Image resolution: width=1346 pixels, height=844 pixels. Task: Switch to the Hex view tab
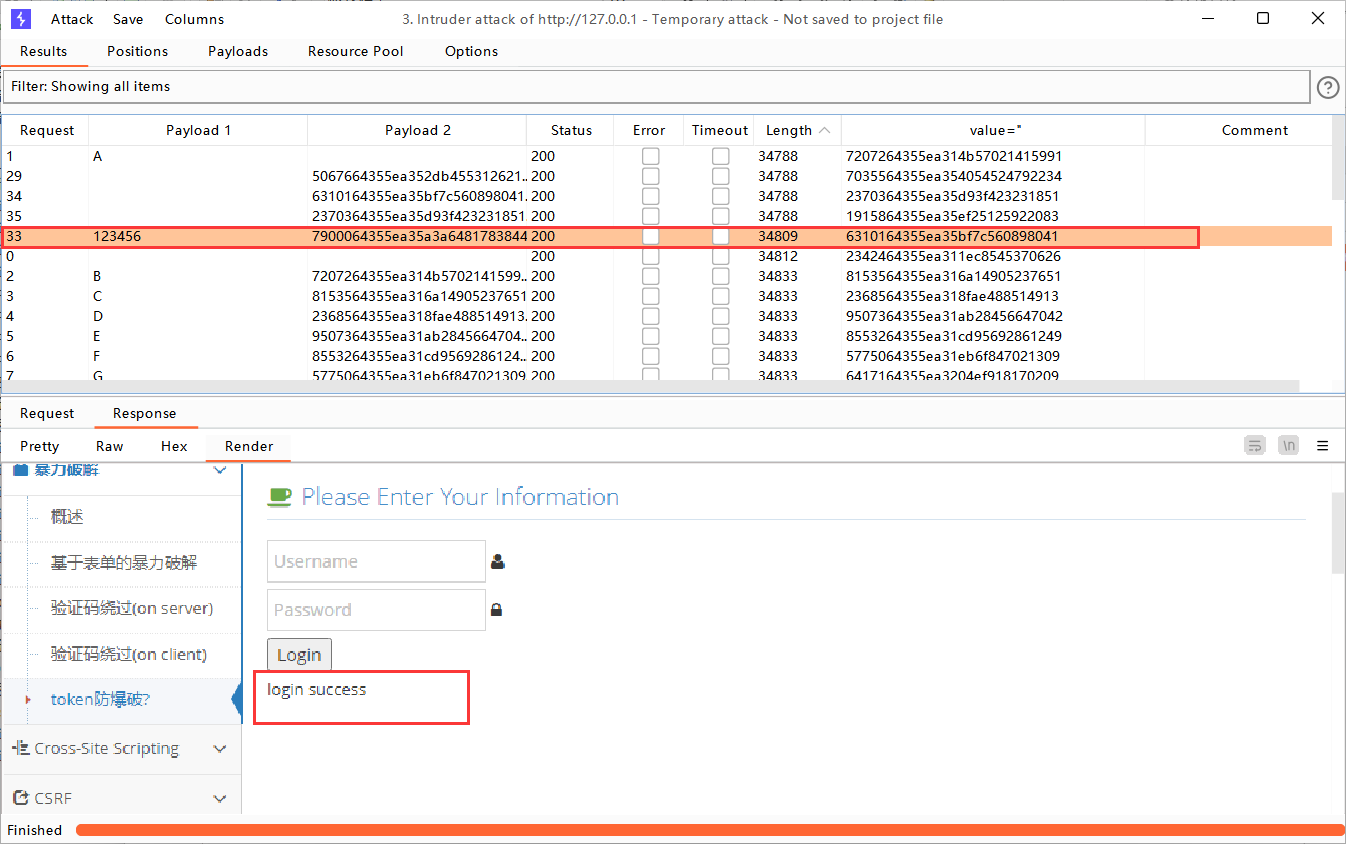[x=174, y=446]
